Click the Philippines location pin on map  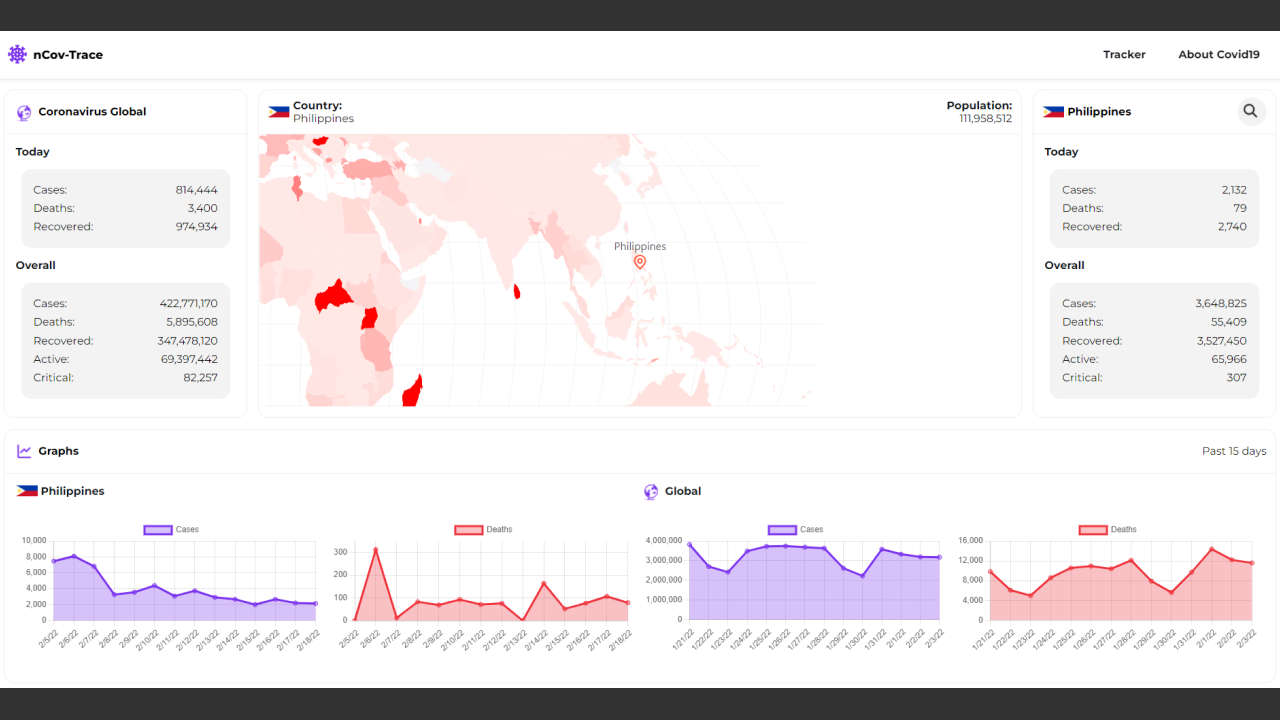coord(640,262)
